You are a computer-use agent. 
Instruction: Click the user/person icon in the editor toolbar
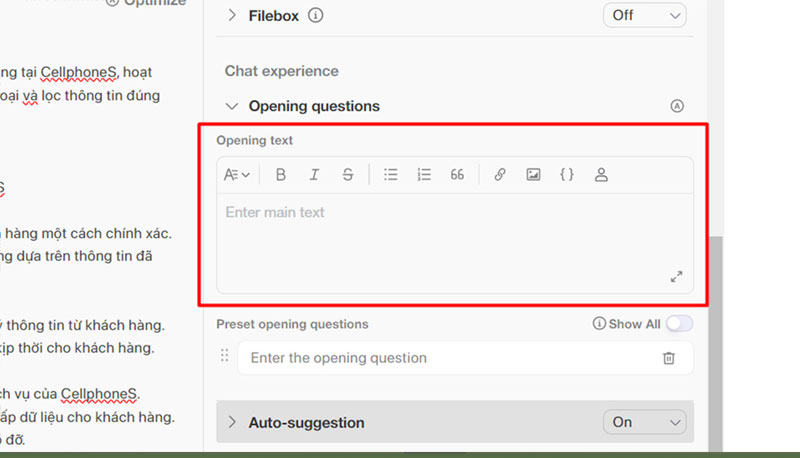pos(601,175)
